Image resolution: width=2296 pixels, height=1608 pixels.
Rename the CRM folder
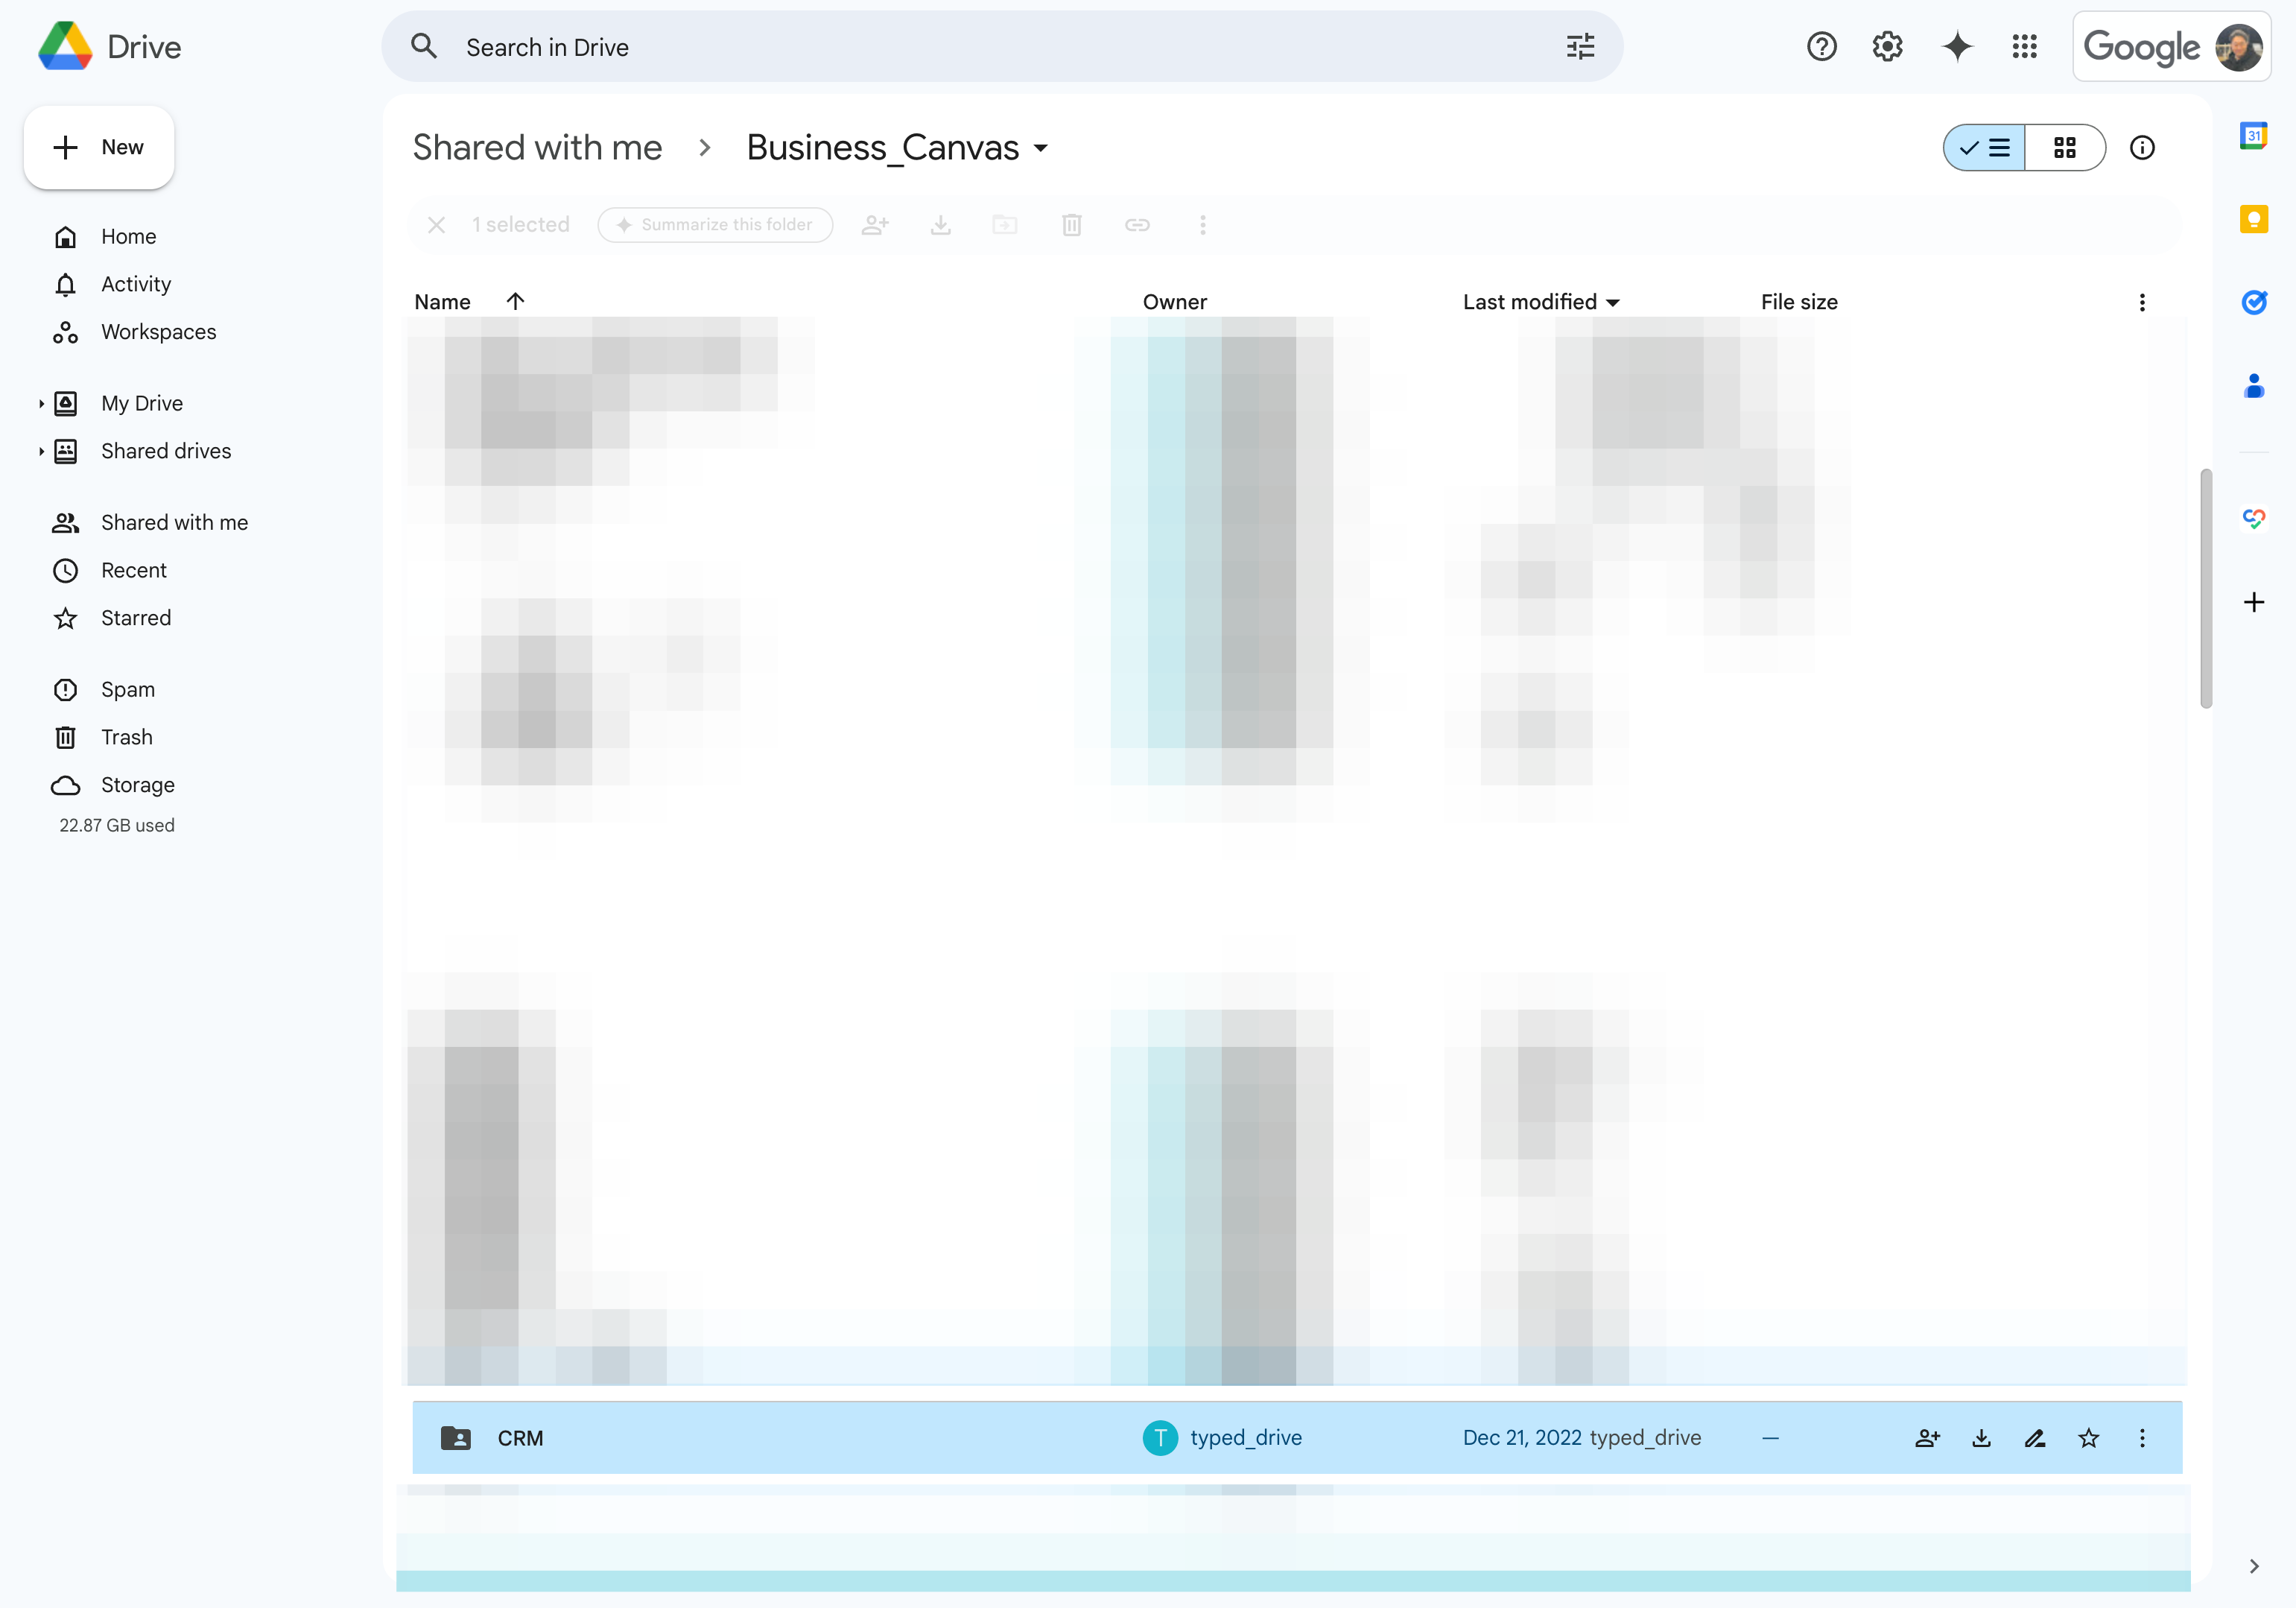(2034, 1438)
